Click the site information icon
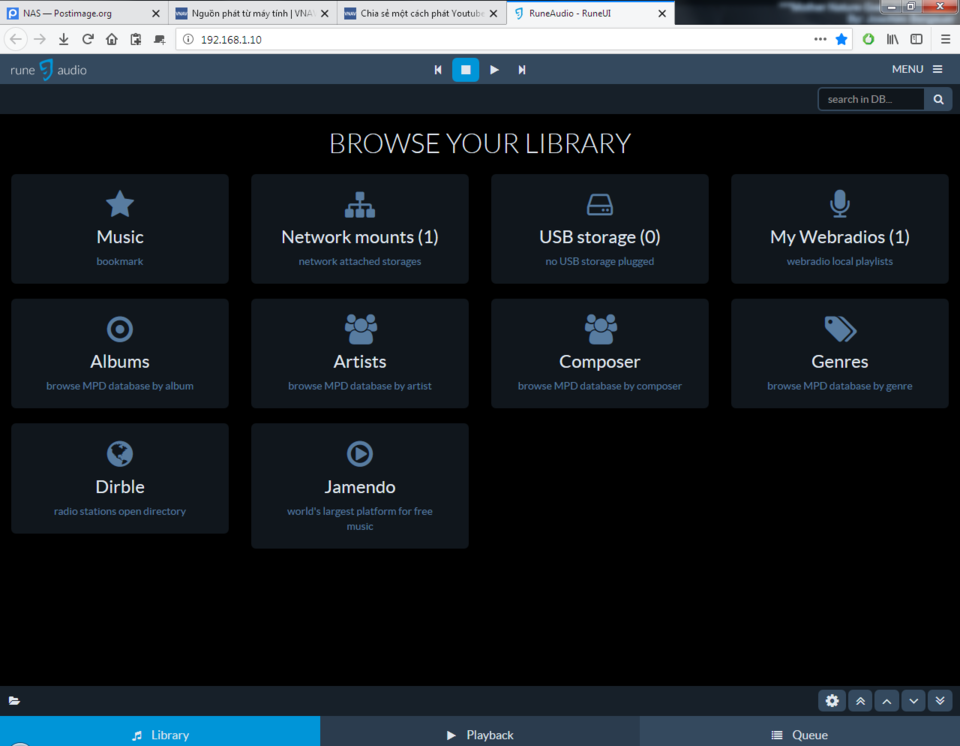The height and width of the screenshot is (746, 960). pos(189,39)
